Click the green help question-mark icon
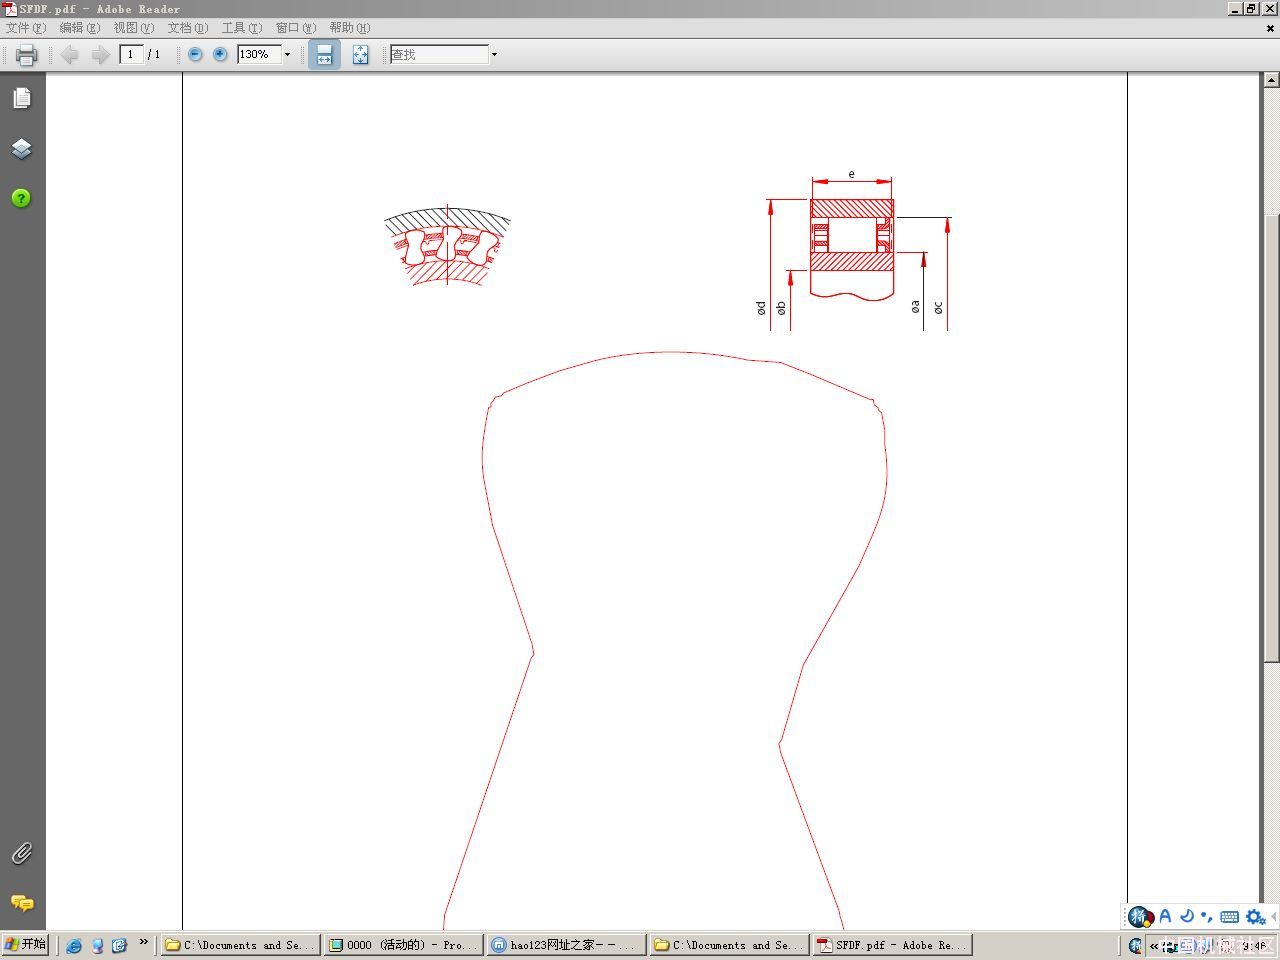This screenshot has height=960, width=1280. coord(21,198)
